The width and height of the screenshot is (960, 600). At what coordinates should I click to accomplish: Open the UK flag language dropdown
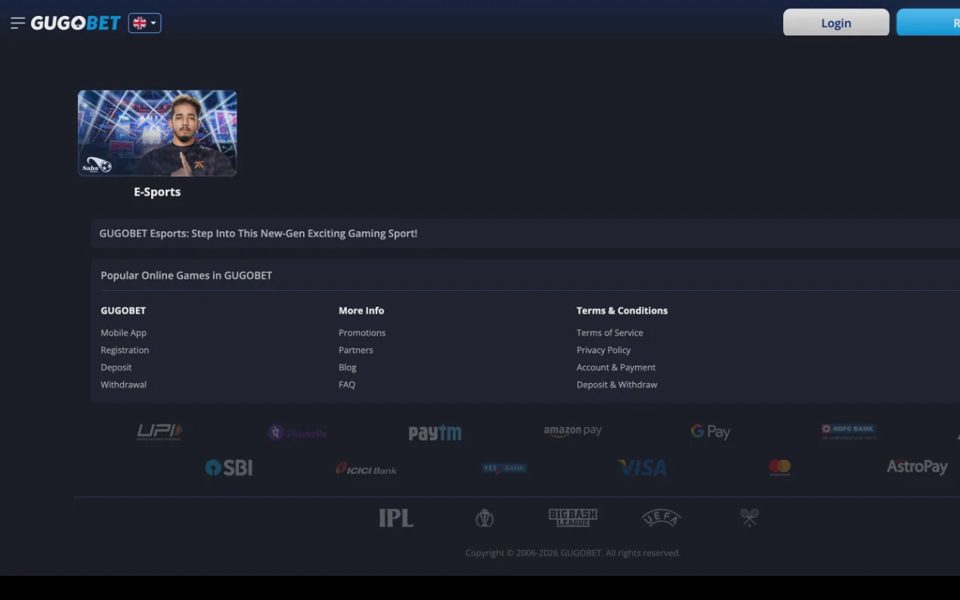tap(144, 23)
